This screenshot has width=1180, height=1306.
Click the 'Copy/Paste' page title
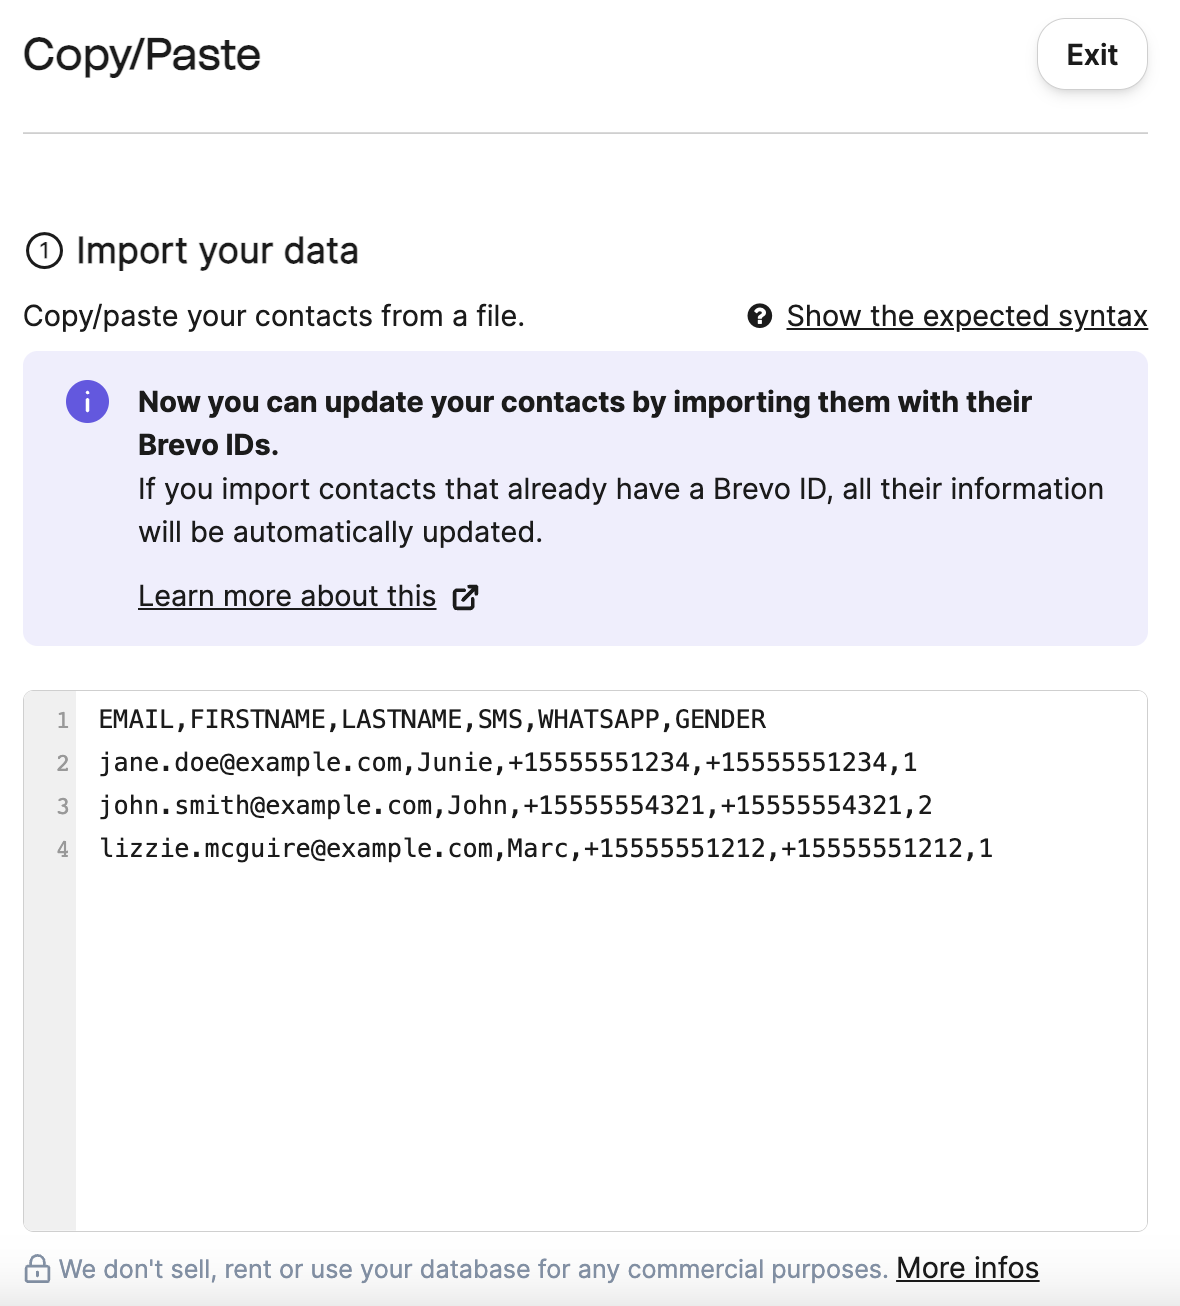[142, 55]
